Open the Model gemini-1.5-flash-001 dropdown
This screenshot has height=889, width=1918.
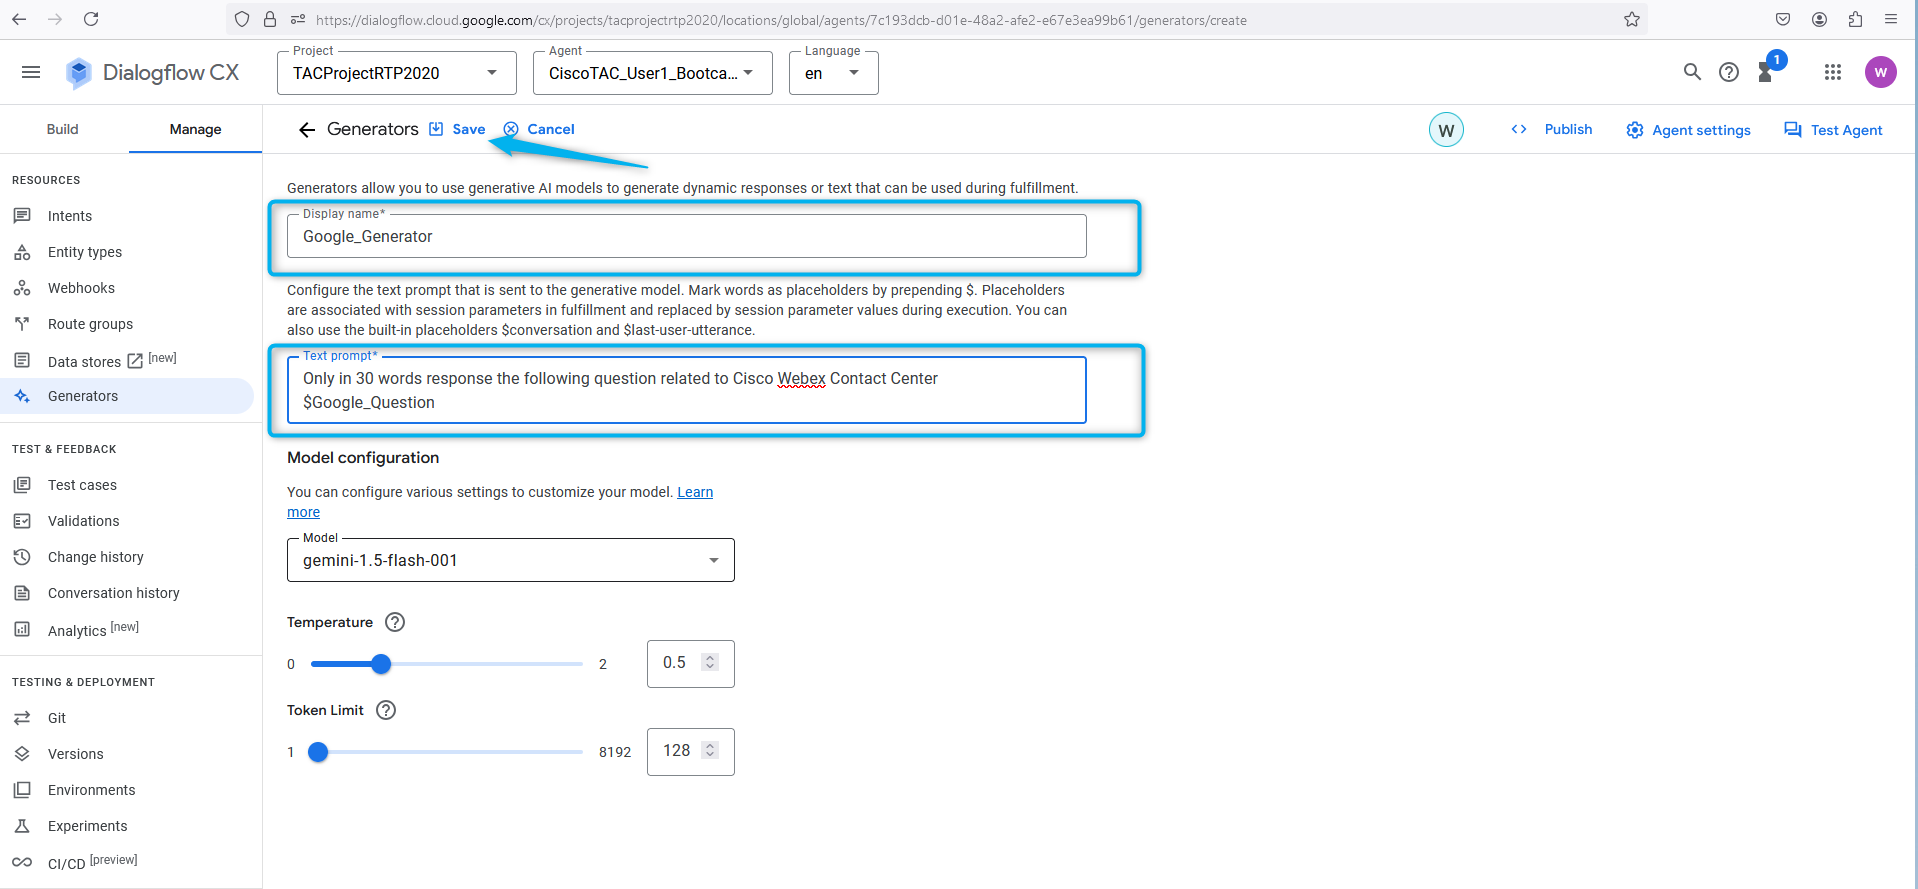click(510, 560)
